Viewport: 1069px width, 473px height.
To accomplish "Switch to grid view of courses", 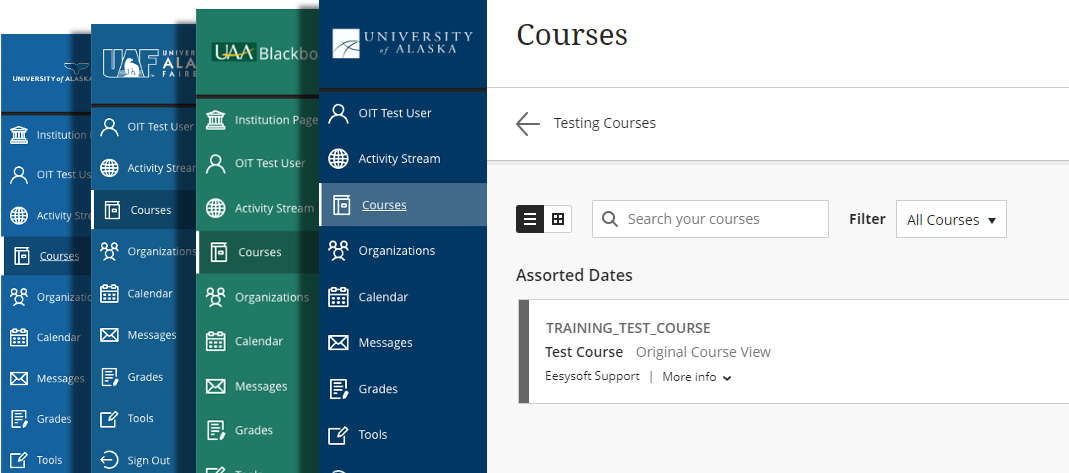I will (558, 219).
